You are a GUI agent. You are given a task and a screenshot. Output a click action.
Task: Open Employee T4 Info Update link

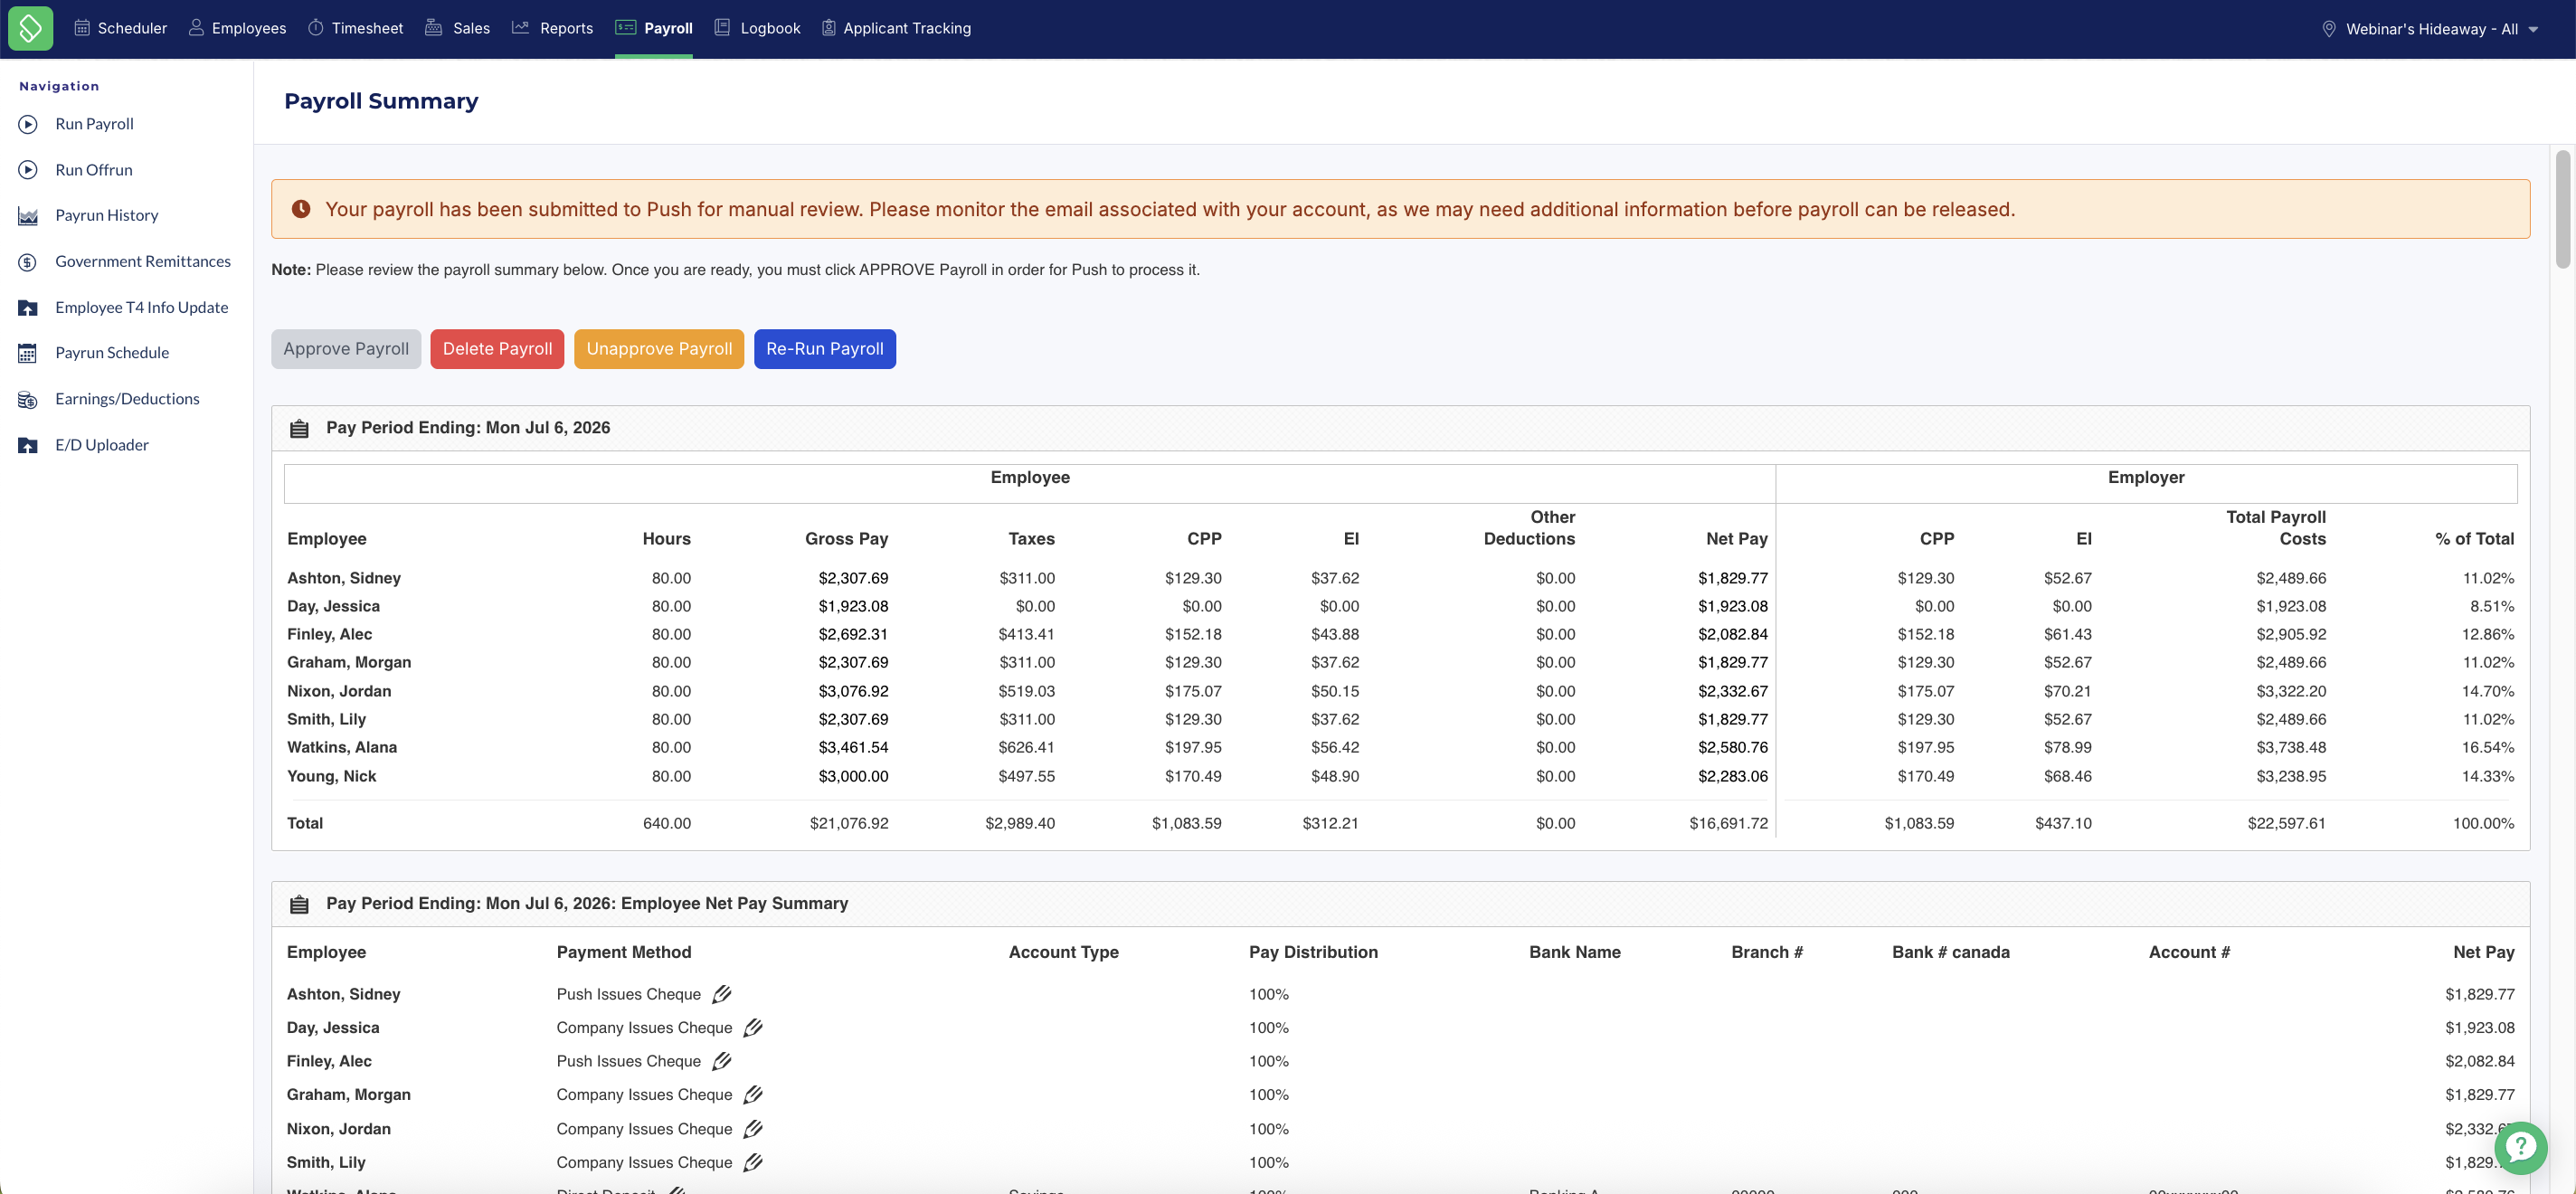click(142, 307)
